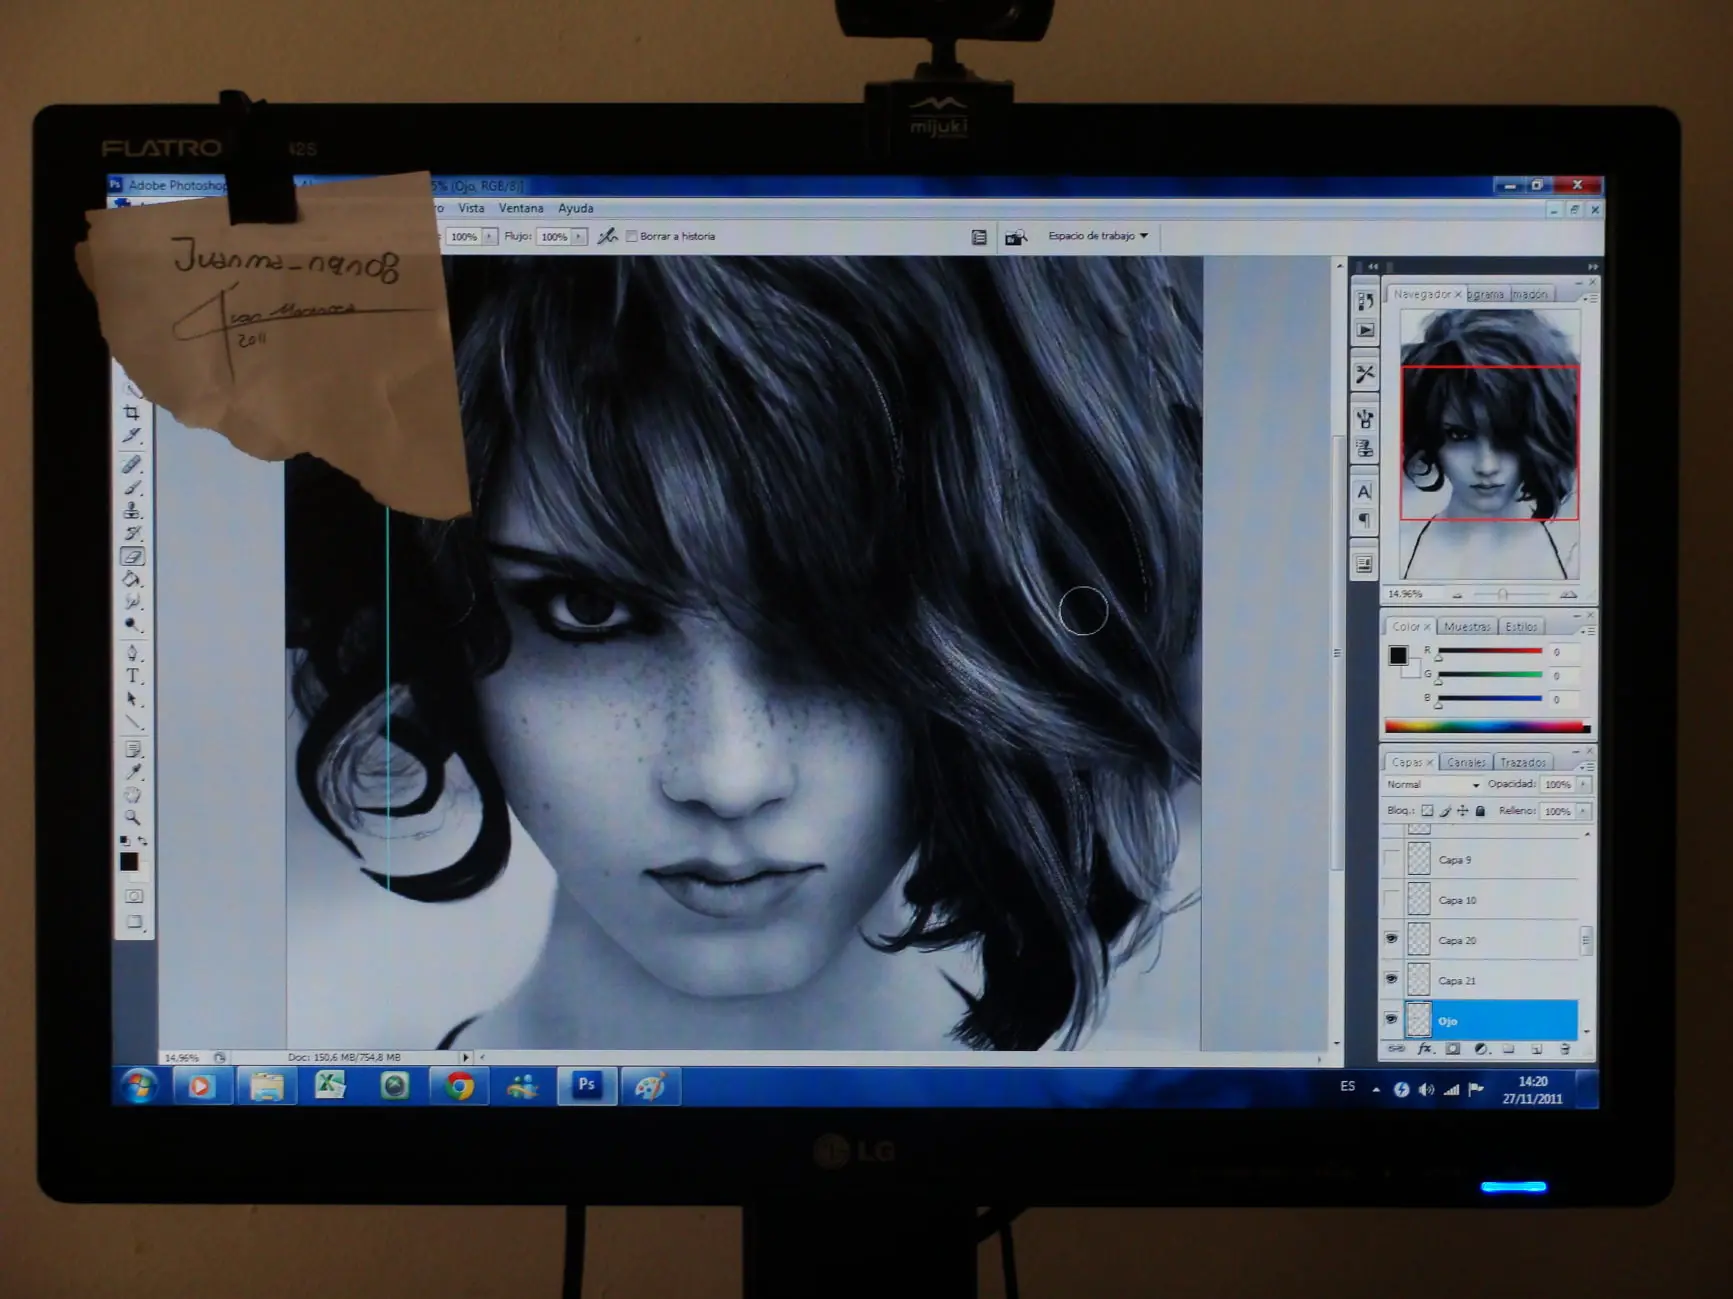
Task: Hide the Ojo layer
Action: [x=1391, y=1020]
